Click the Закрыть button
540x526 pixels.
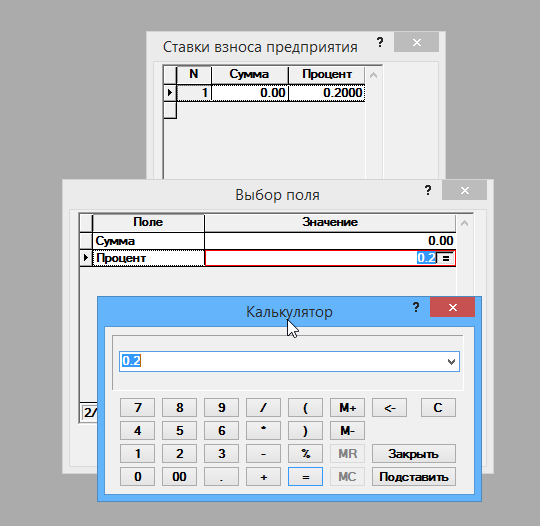(x=414, y=453)
